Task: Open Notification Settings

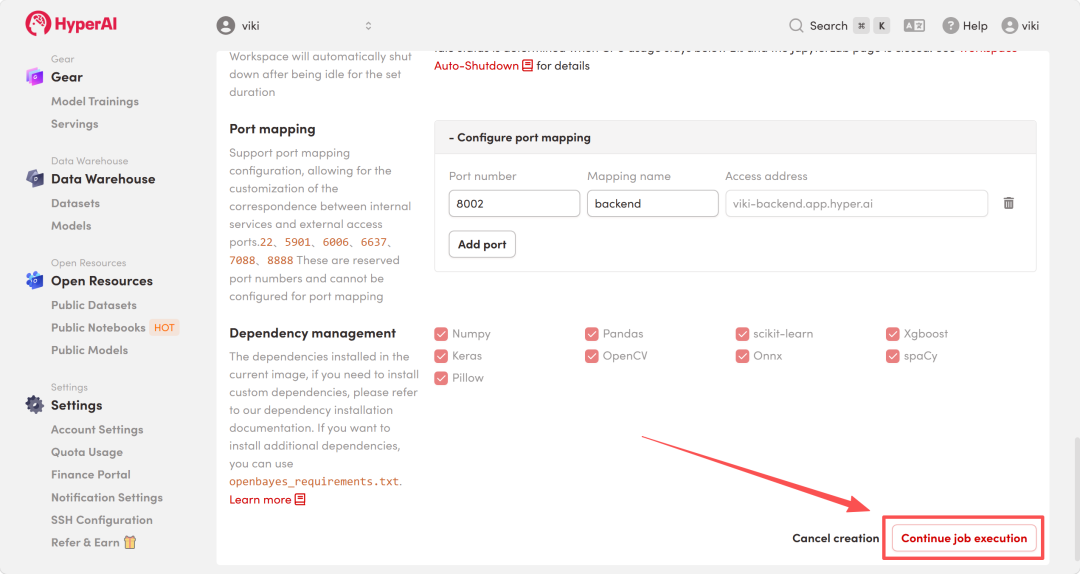Action: pyautogui.click(x=107, y=498)
